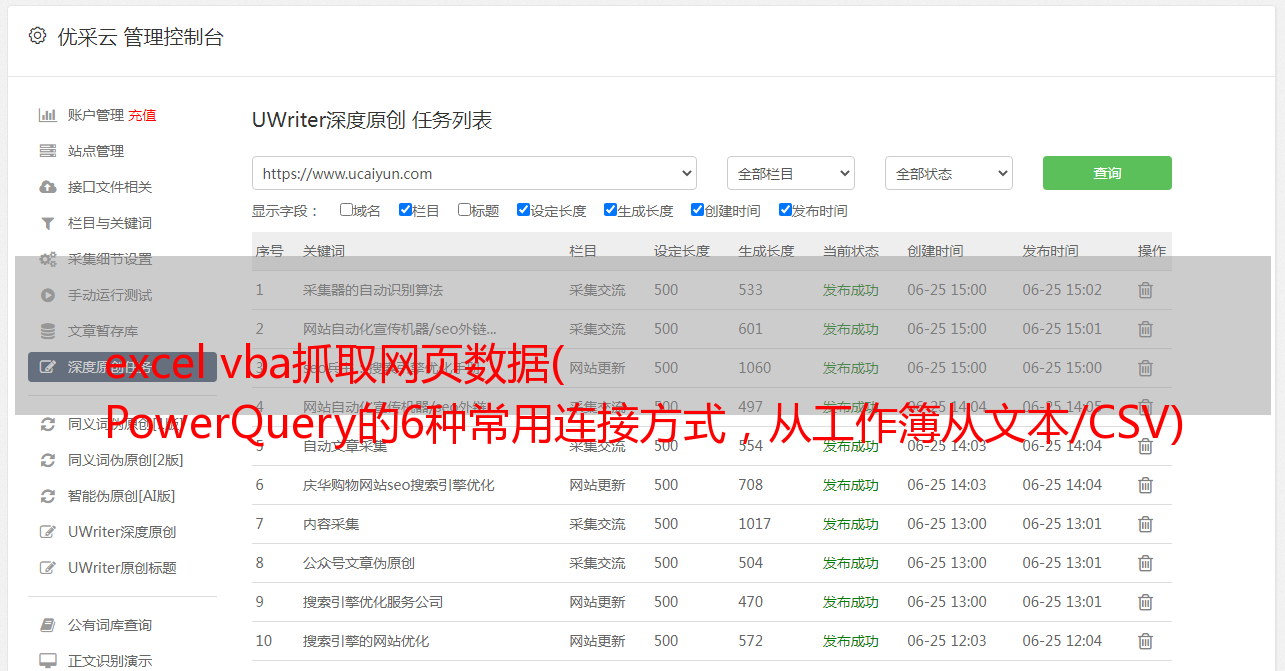Open UWriter原创标题 in sidebar
The image size is (1285, 671).
click(x=122, y=568)
